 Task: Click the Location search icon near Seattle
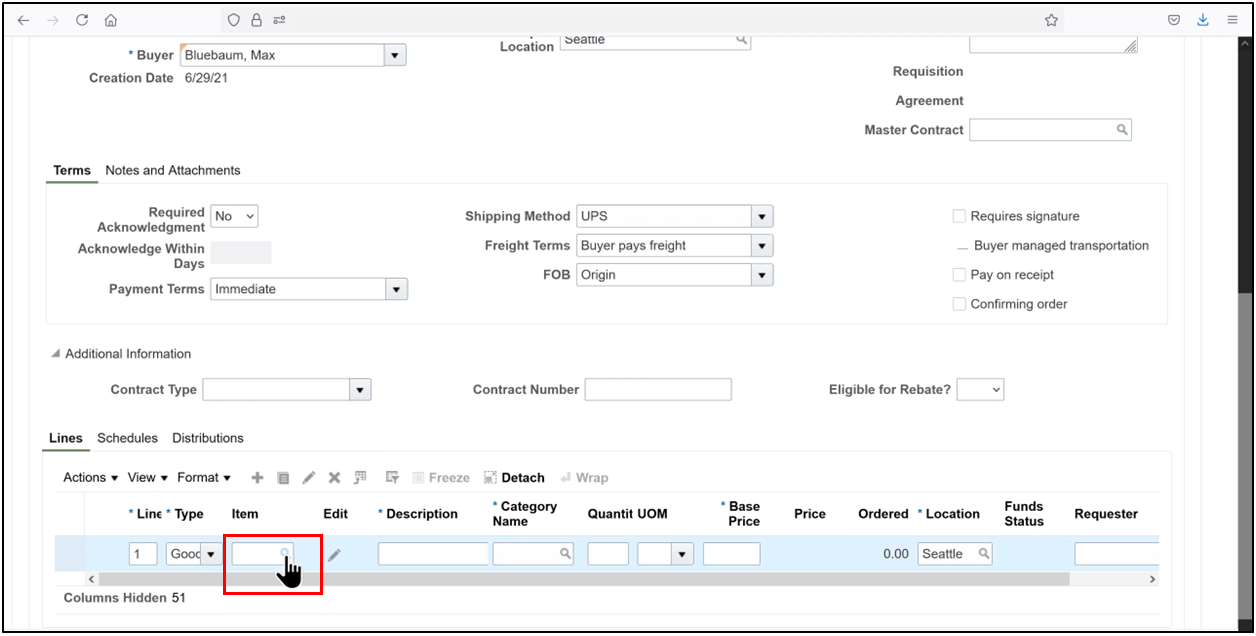(741, 39)
